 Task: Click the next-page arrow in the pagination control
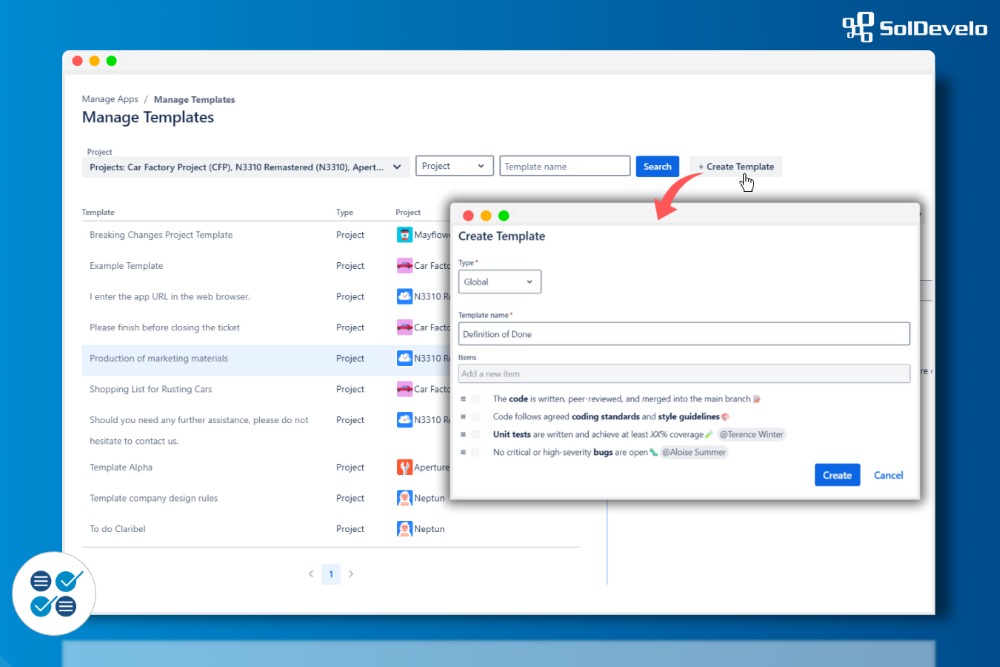tap(352, 574)
